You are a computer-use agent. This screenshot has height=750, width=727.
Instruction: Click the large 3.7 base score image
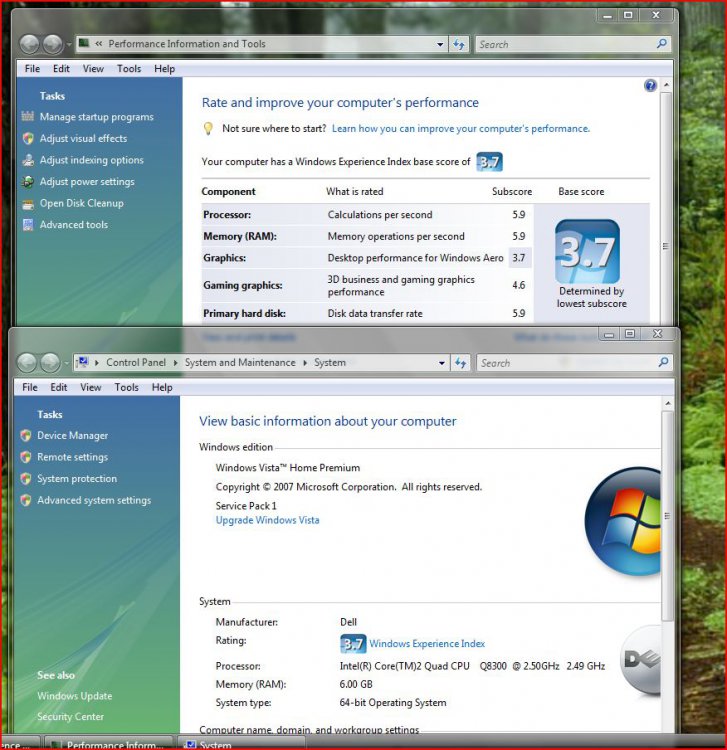pyautogui.click(x=587, y=252)
